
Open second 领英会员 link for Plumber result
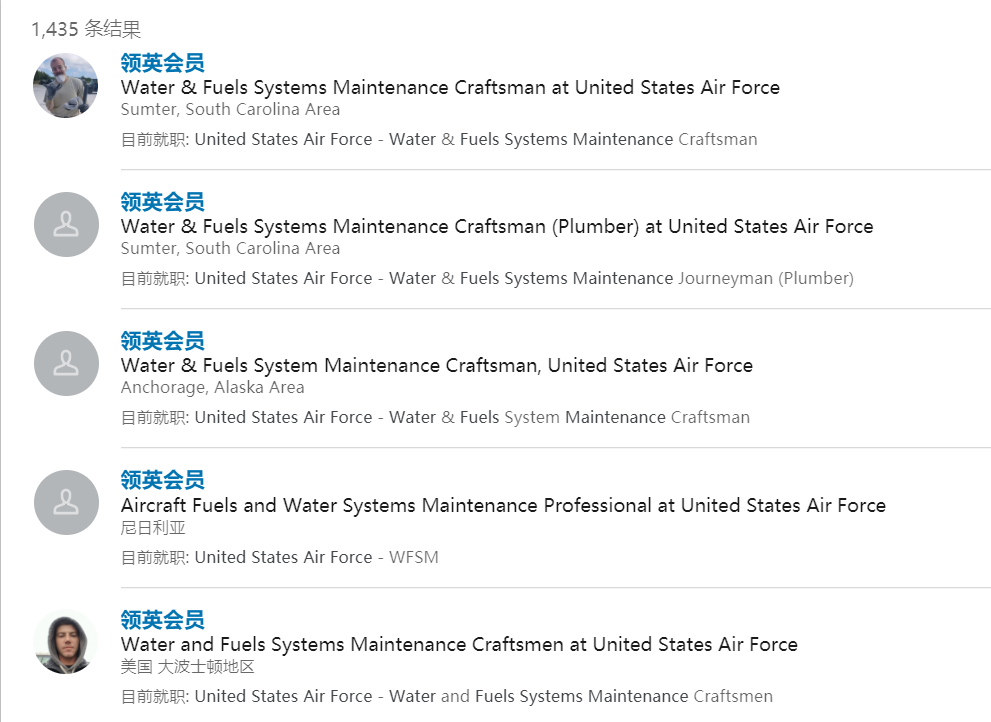coord(162,202)
